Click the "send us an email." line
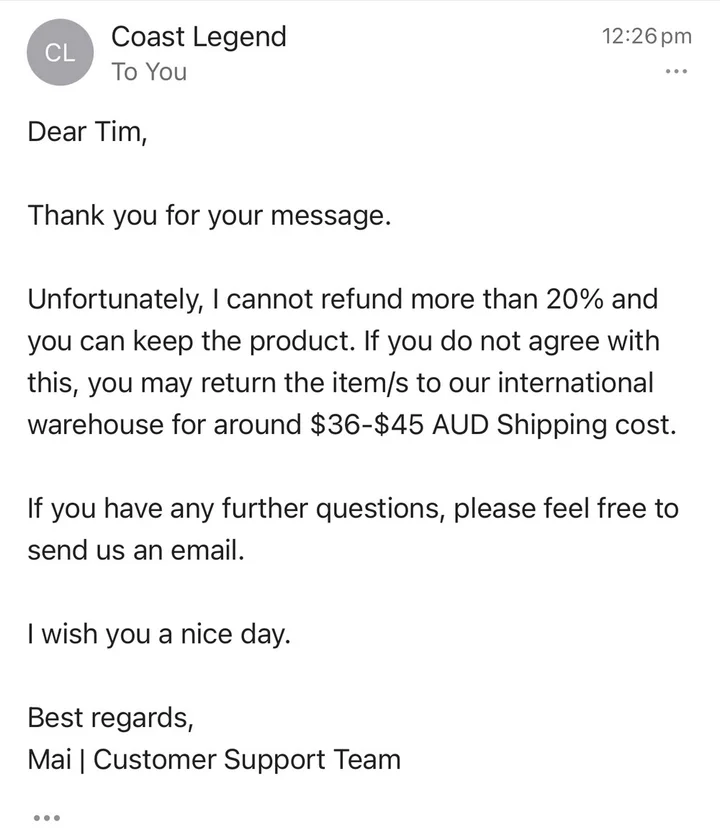This screenshot has height=829, width=720. click(x=135, y=550)
